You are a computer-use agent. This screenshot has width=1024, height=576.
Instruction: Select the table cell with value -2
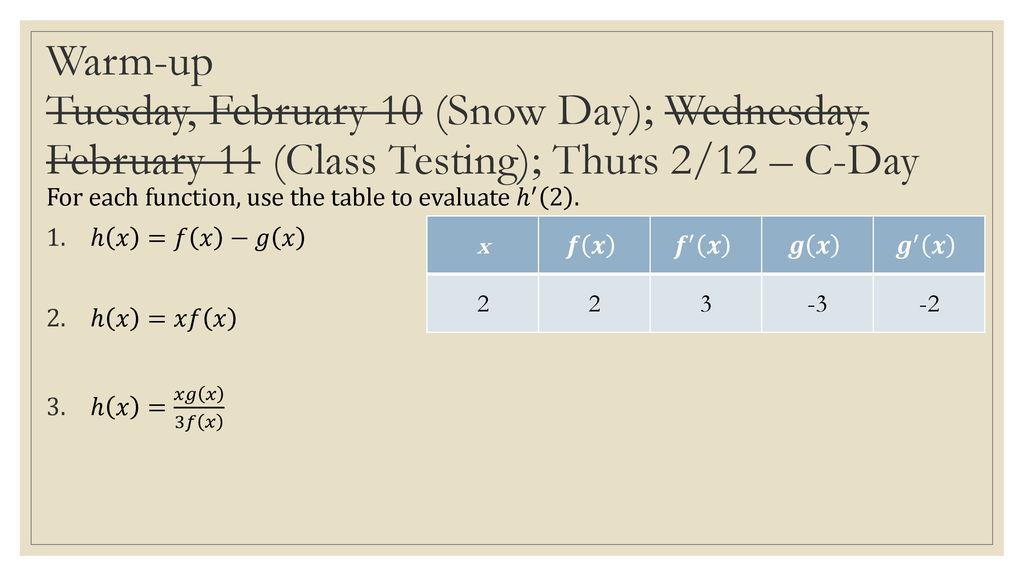(929, 304)
